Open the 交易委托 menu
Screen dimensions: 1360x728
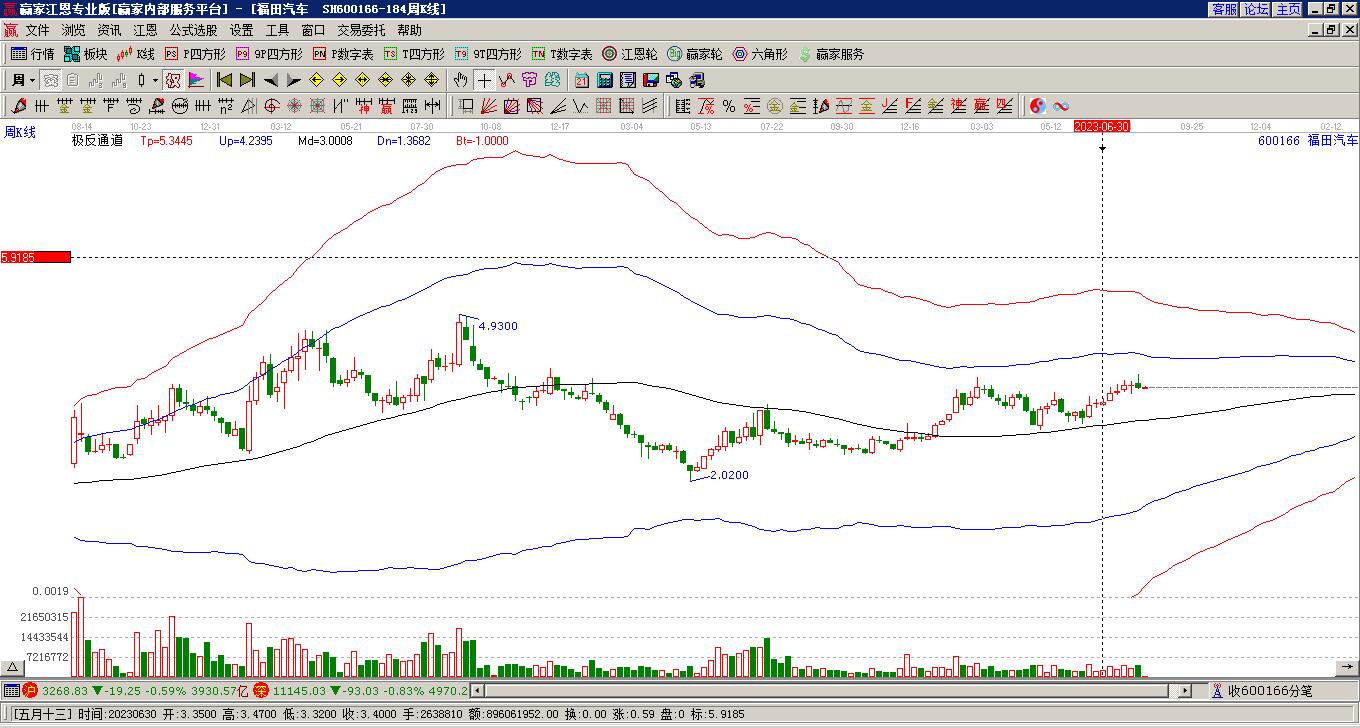(361, 30)
